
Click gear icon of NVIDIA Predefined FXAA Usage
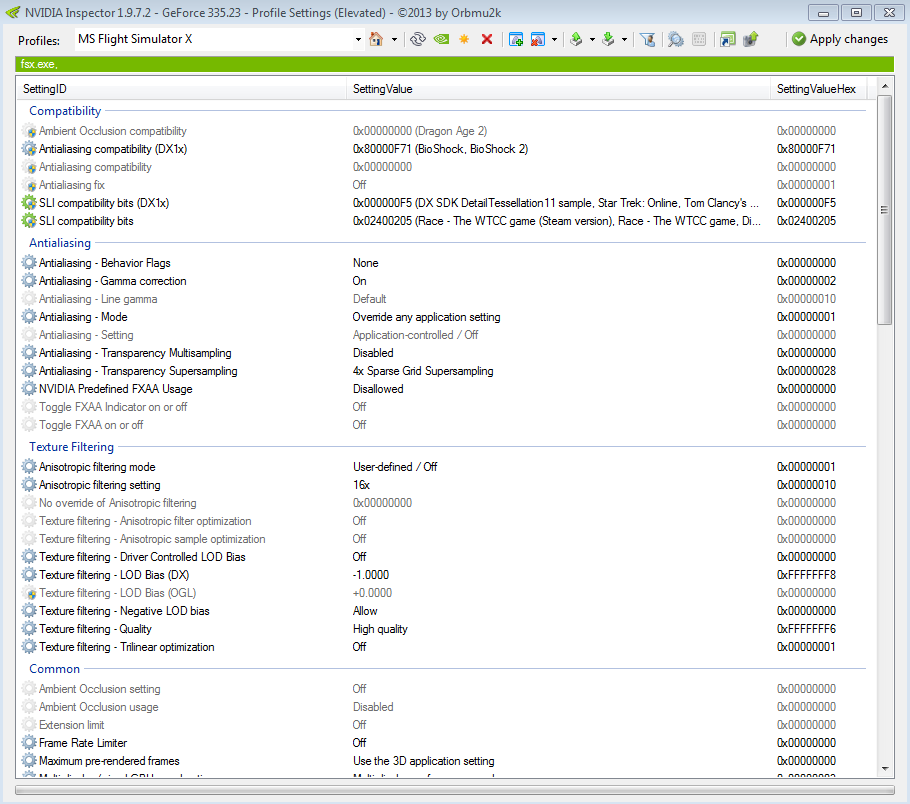pyautogui.click(x=29, y=388)
